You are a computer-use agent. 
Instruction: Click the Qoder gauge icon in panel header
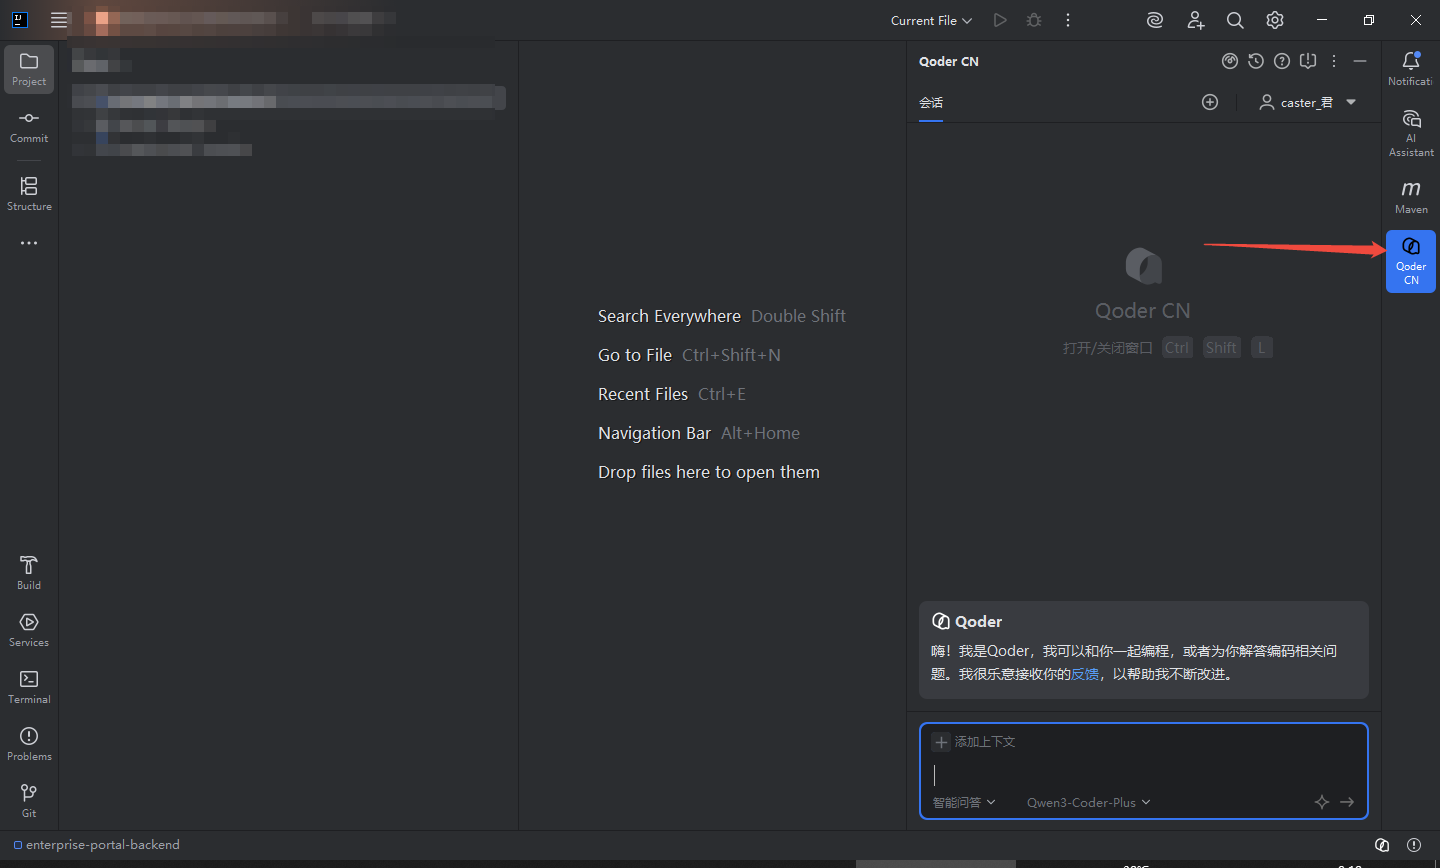[1230, 61]
